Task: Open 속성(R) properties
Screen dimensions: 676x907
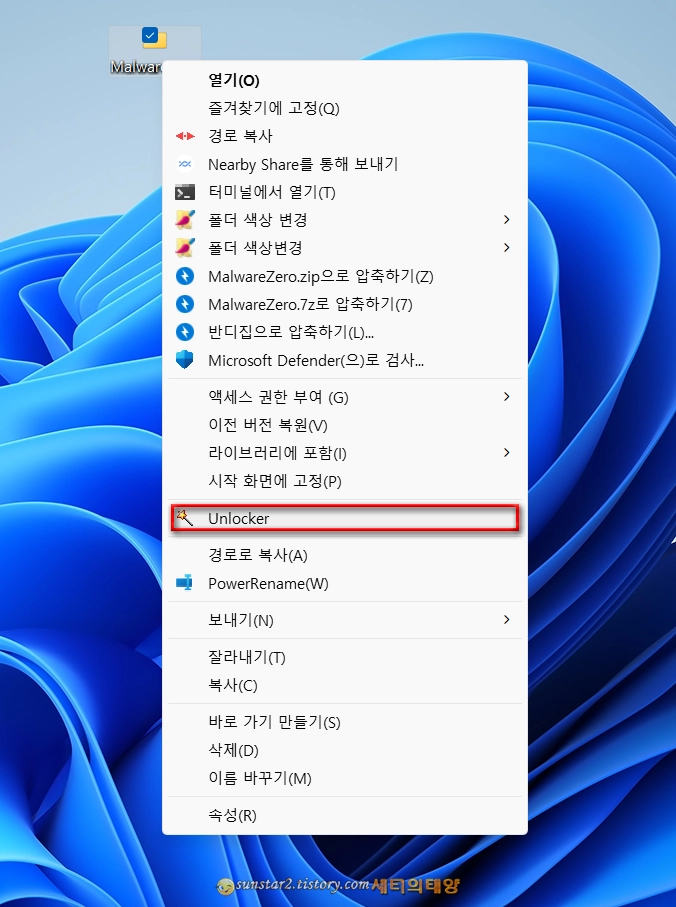Action: [x=345, y=815]
